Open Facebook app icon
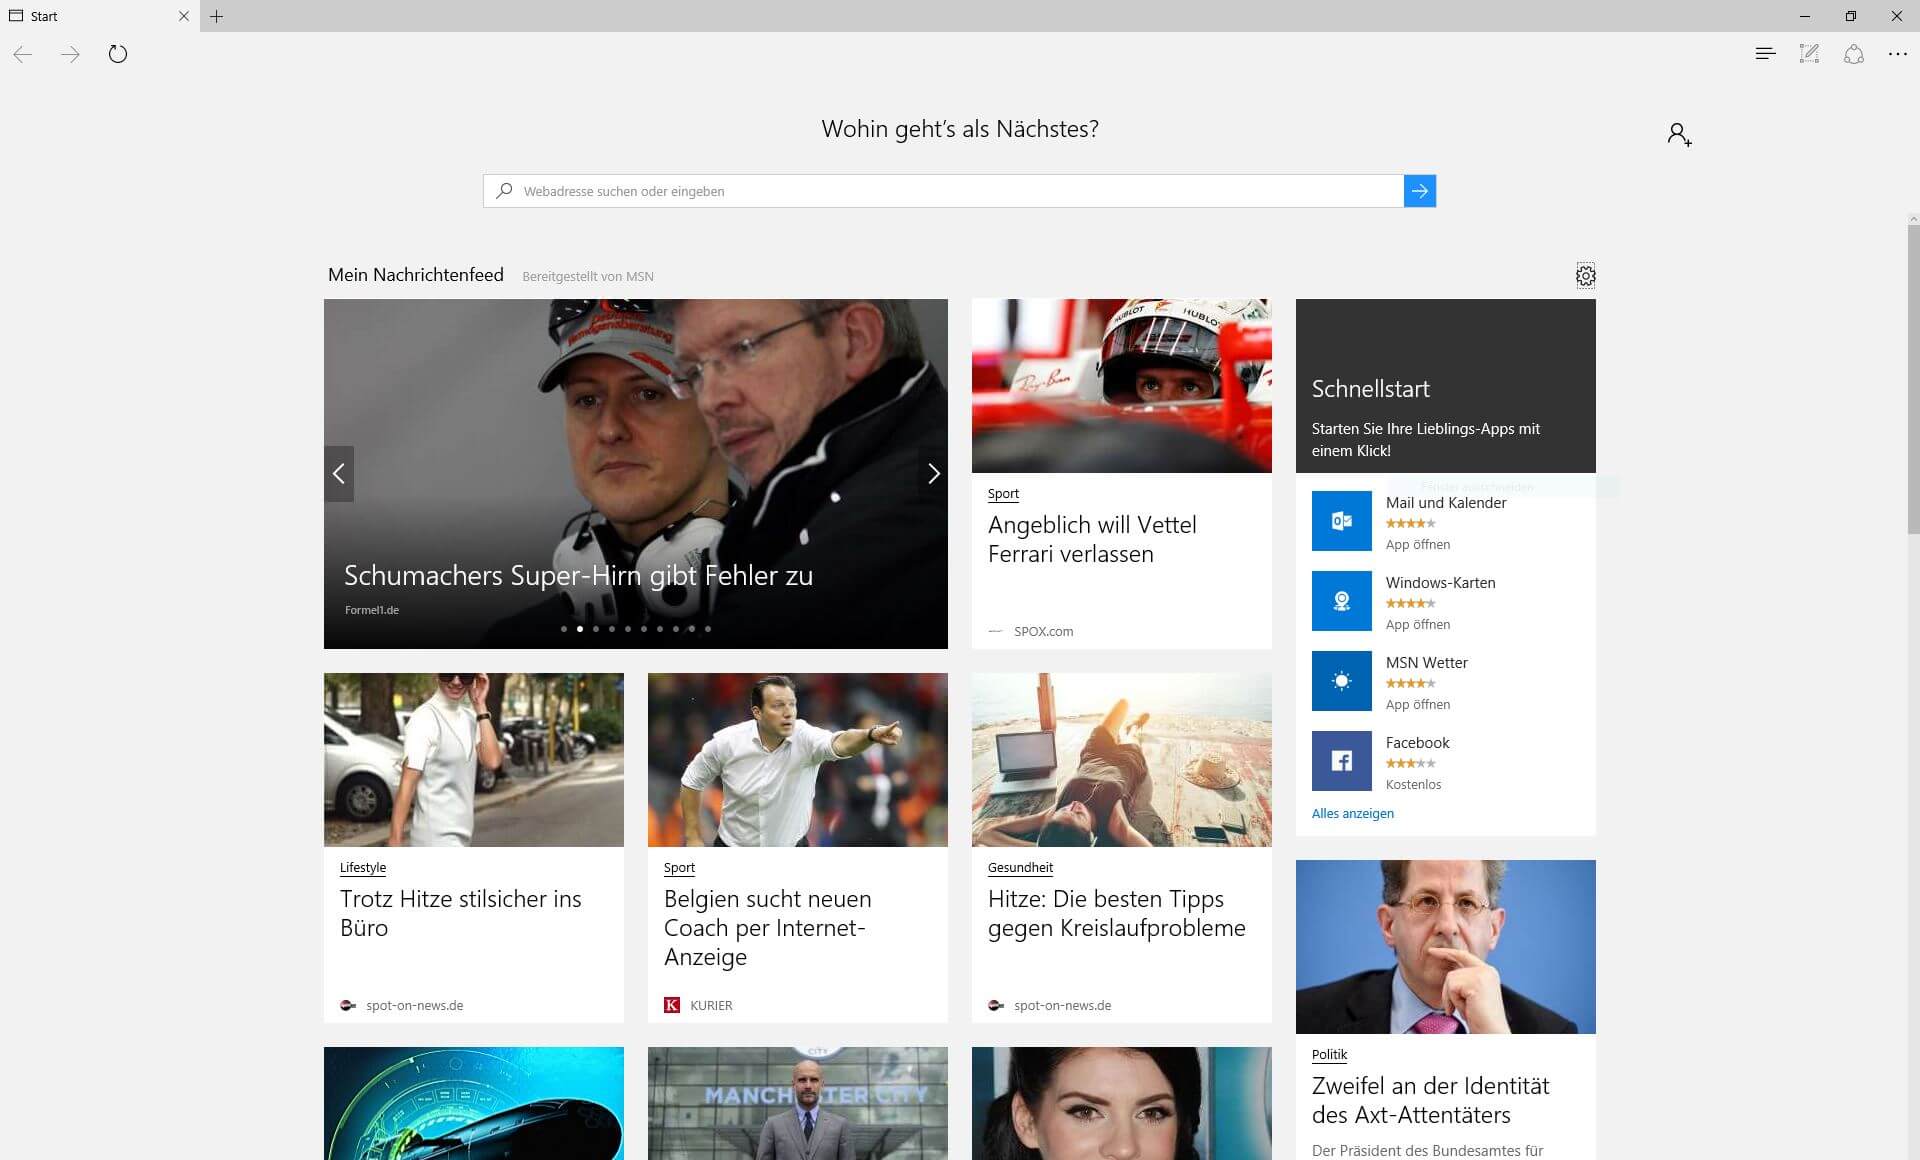The width and height of the screenshot is (1920, 1160). (x=1342, y=761)
